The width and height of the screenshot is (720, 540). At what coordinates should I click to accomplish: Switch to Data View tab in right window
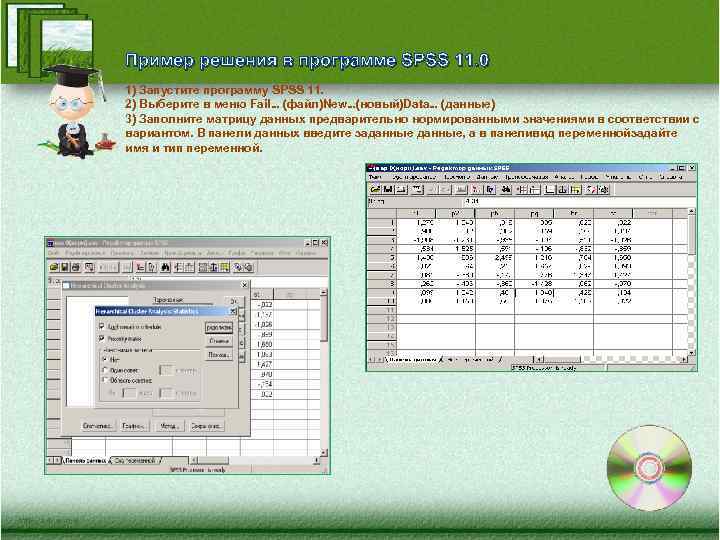pyautogui.click(x=411, y=360)
